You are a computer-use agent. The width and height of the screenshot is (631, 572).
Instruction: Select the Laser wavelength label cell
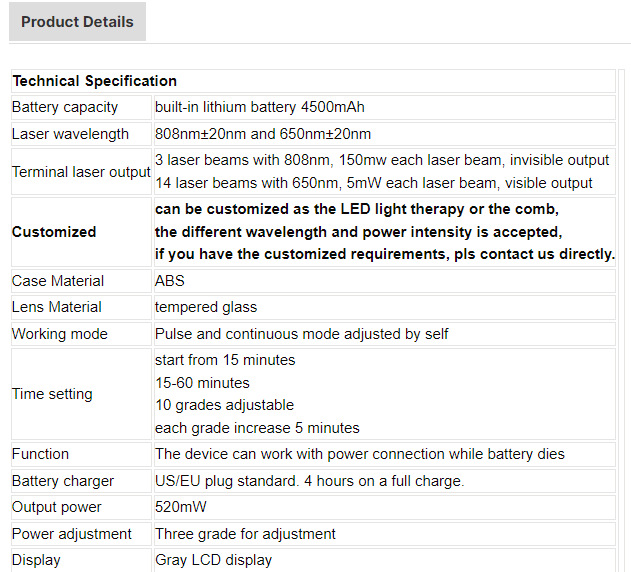coord(70,134)
